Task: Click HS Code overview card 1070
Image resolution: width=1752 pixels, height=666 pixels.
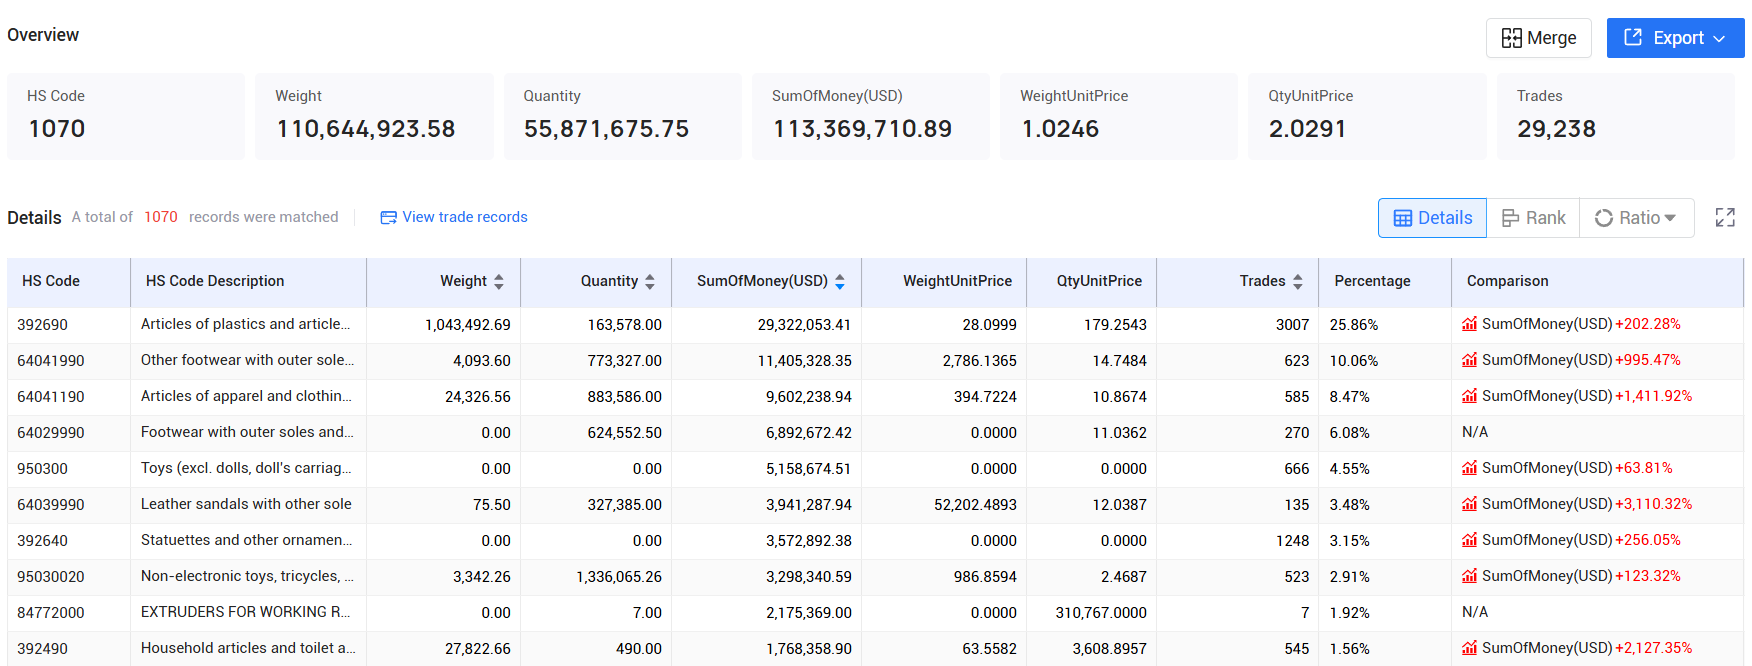Action: 126,116
